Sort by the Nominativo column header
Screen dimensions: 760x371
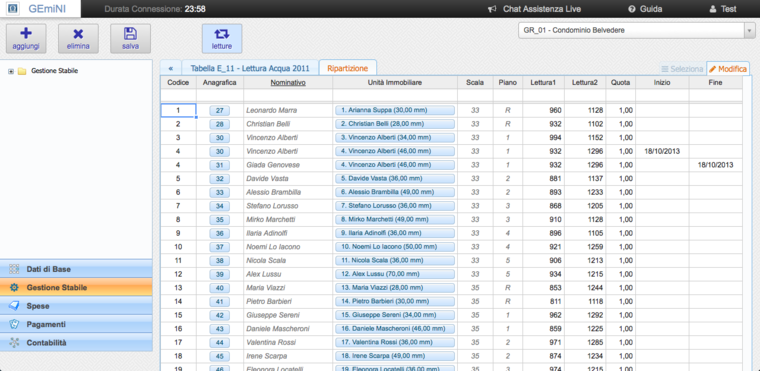(x=288, y=82)
